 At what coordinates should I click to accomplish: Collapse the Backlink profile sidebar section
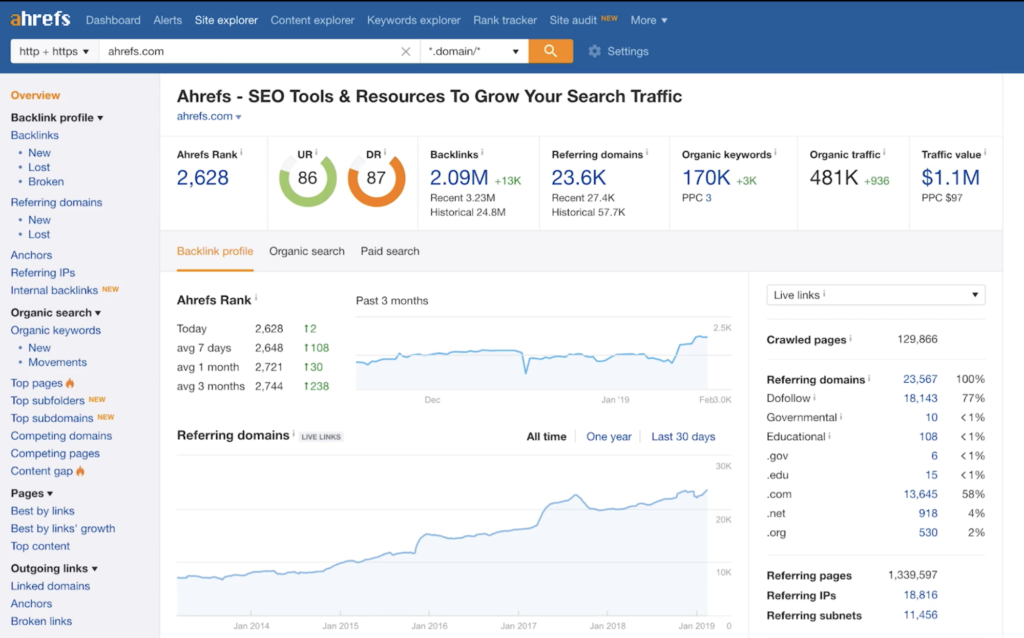click(57, 118)
